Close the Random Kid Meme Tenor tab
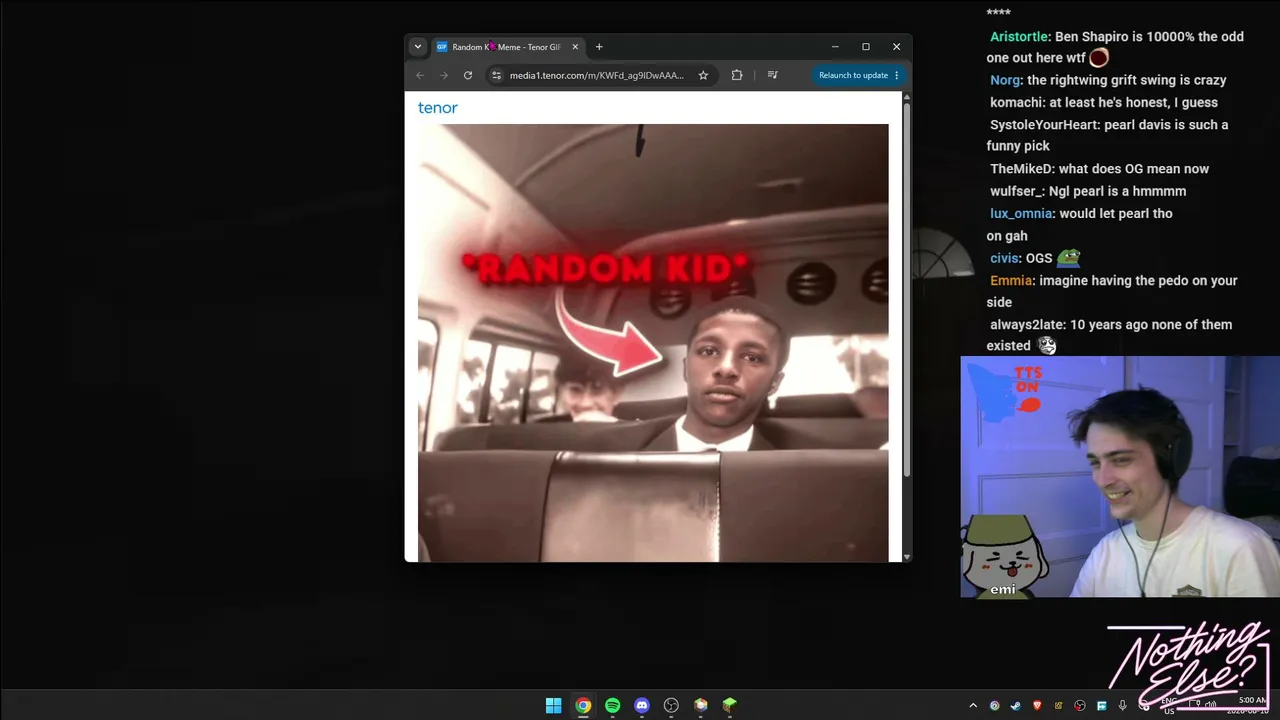 pyautogui.click(x=575, y=47)
